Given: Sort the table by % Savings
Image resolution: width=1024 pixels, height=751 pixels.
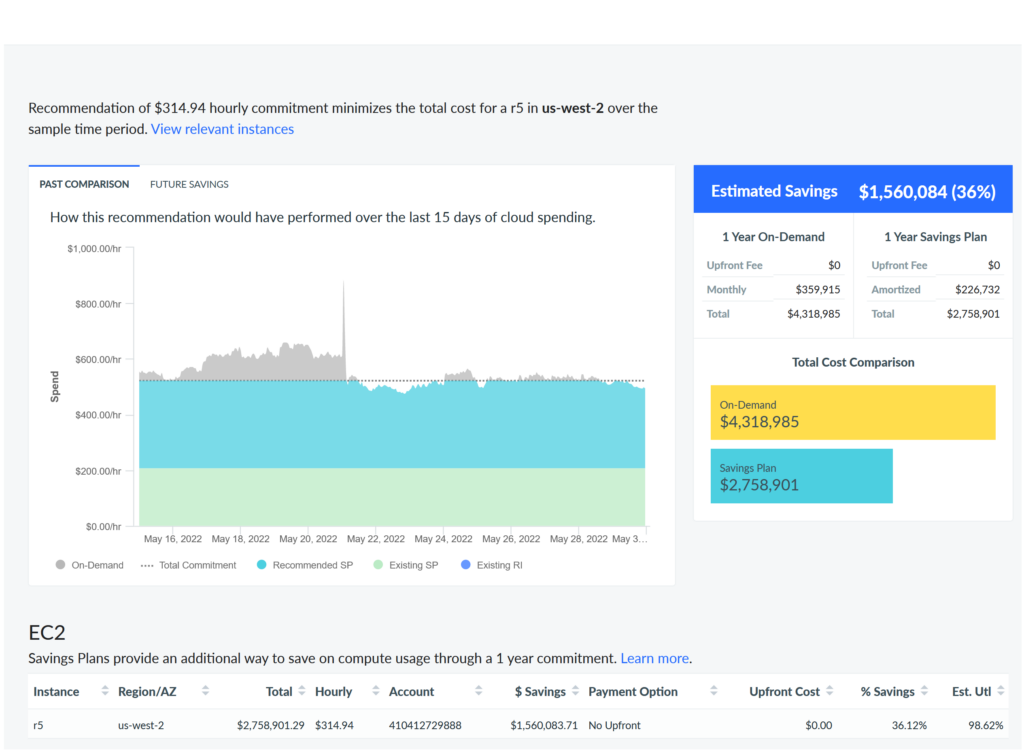Looking at the screenshot, I should pyautogui.click(x=922, y=691).
